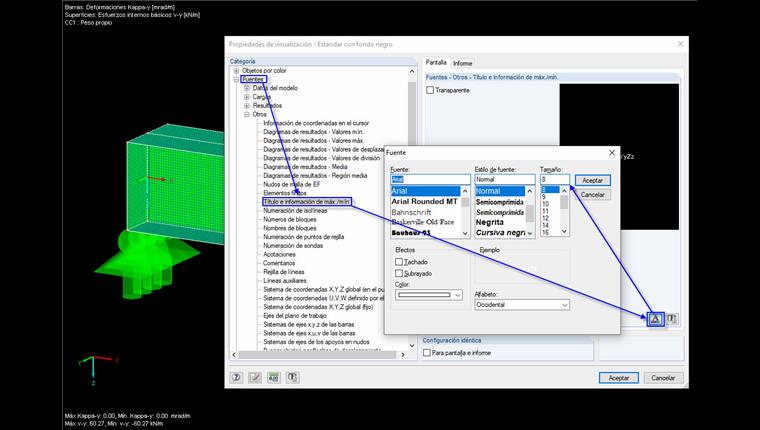The height and width of the screenshot is (430, 760).
Task: Click down arrow of font style list
Action: (530, 233)
